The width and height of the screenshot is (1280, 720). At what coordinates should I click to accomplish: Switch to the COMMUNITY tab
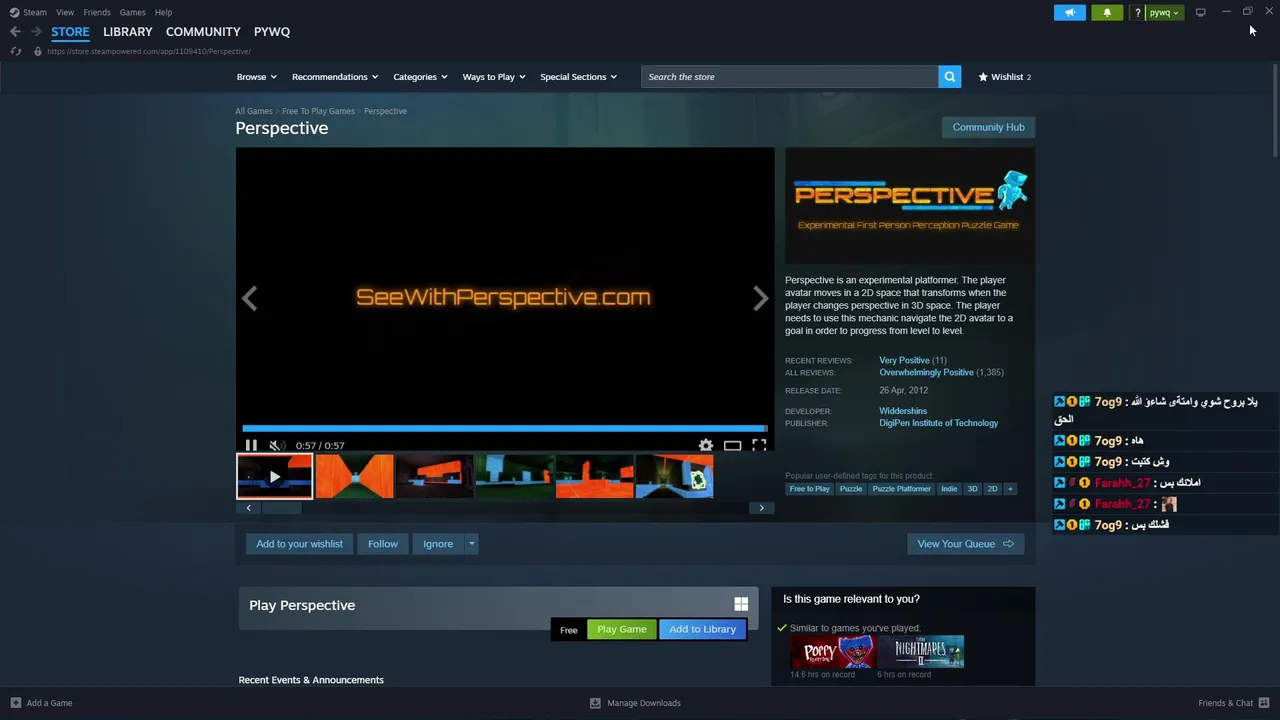pyautogui.click(x=203, y=32)
